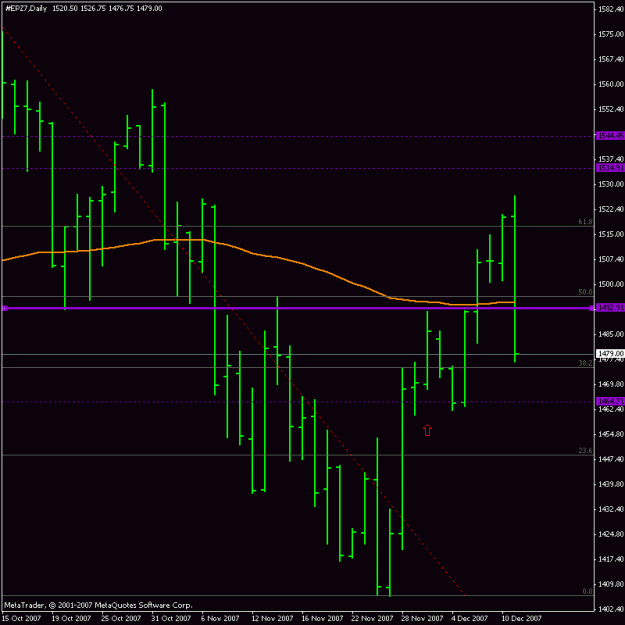Click the 22 Nov 2007 date label
This screenshot has width=625, height=625.
pos(372,618)
